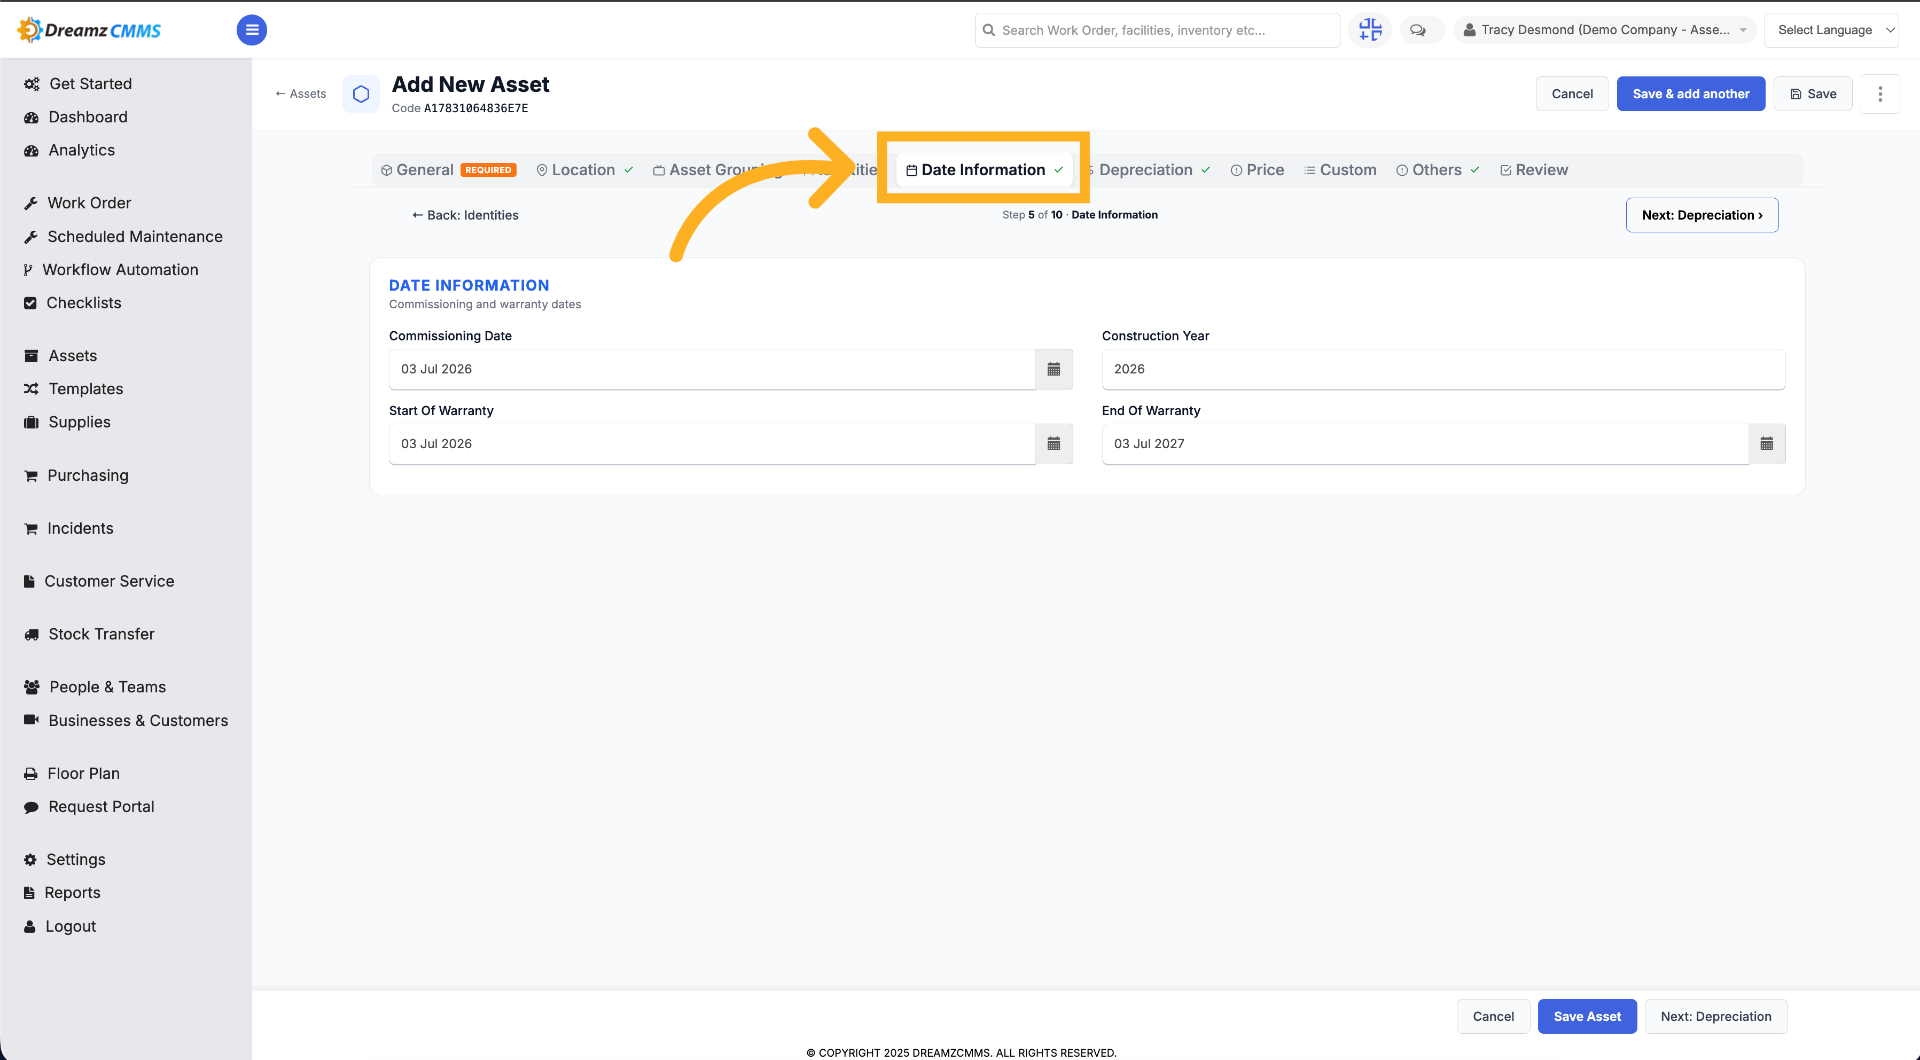Screen dimensions: 1920x1060
Task: Focus the search Work Order field
Action: pos(1158,30)
